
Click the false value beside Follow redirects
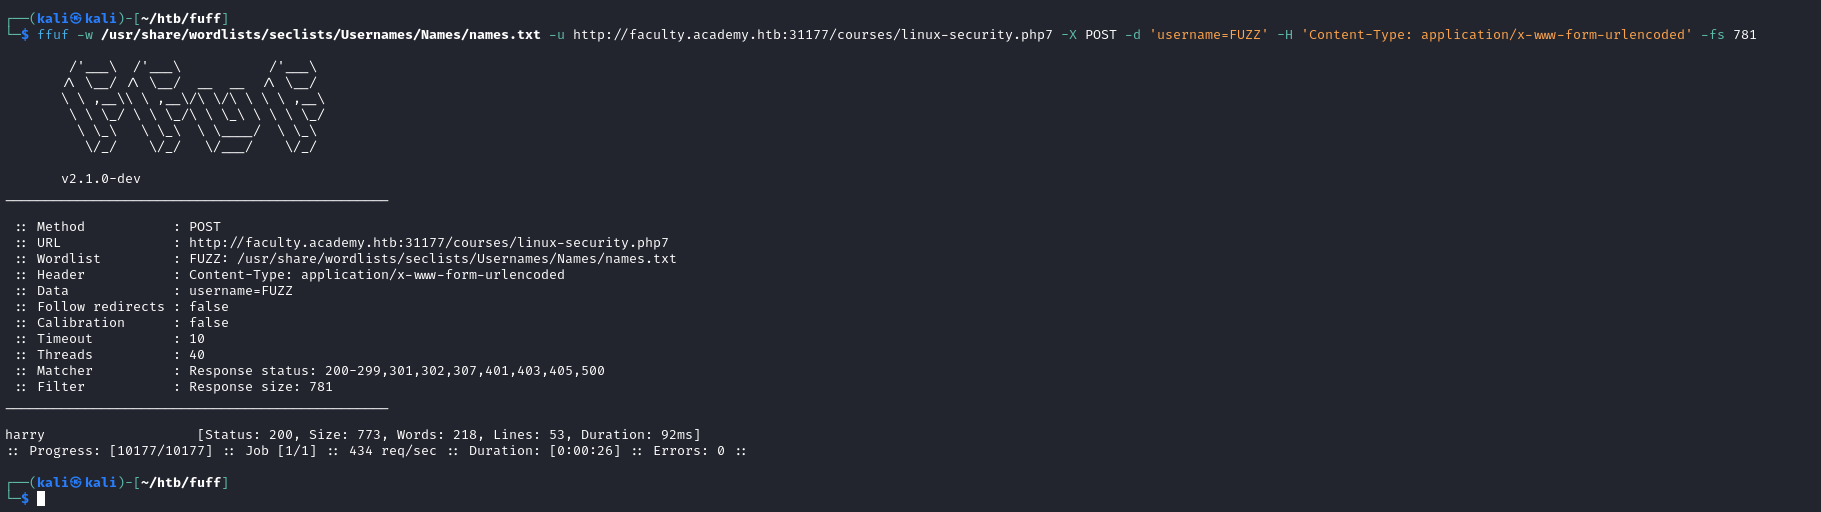[x=208, y=307]
